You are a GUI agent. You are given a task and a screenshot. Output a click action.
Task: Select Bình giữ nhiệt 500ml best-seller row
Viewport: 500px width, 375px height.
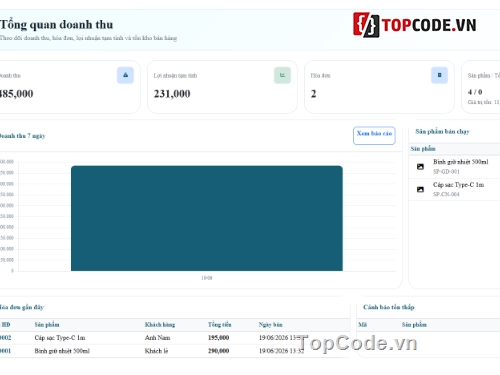tap(455, 167)
